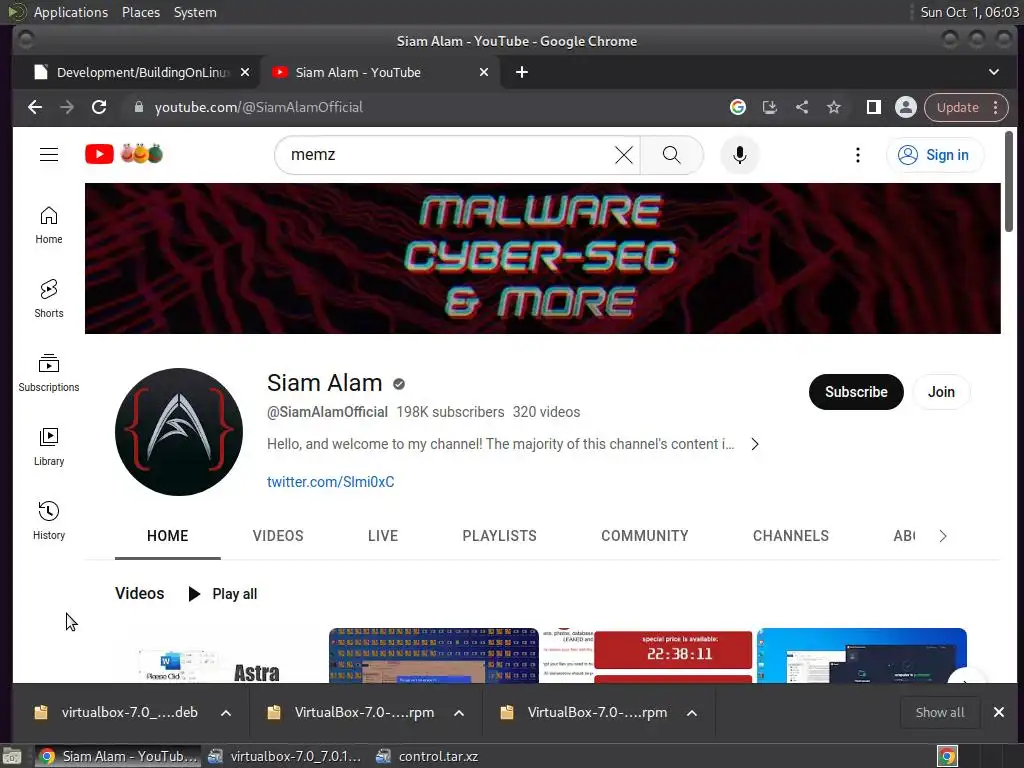Click Play all for Videos
Screen dimensions: 1024x768
(x=223, y=594)
